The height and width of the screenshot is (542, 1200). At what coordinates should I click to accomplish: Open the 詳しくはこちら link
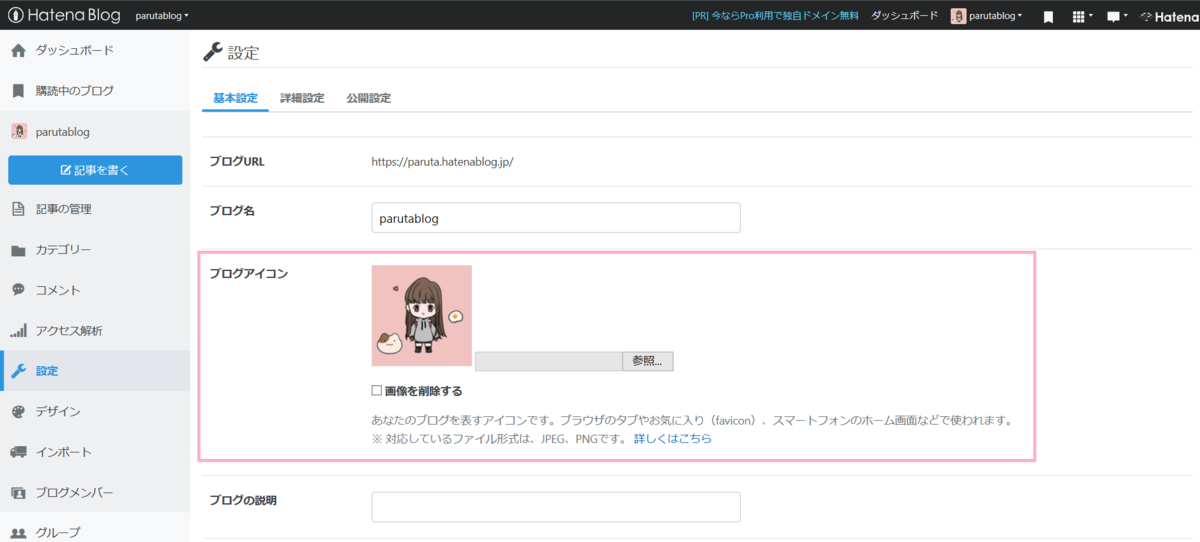pos(673,438)
